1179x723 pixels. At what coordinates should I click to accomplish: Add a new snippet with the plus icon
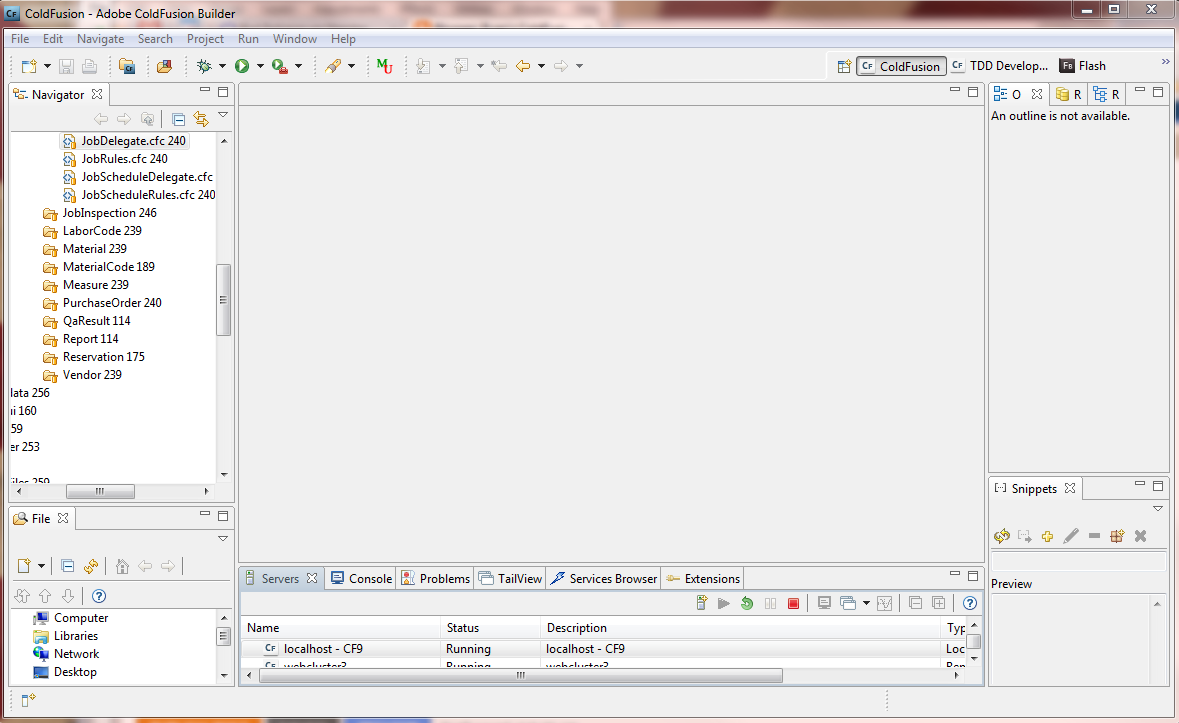[x=1047, y=536]
